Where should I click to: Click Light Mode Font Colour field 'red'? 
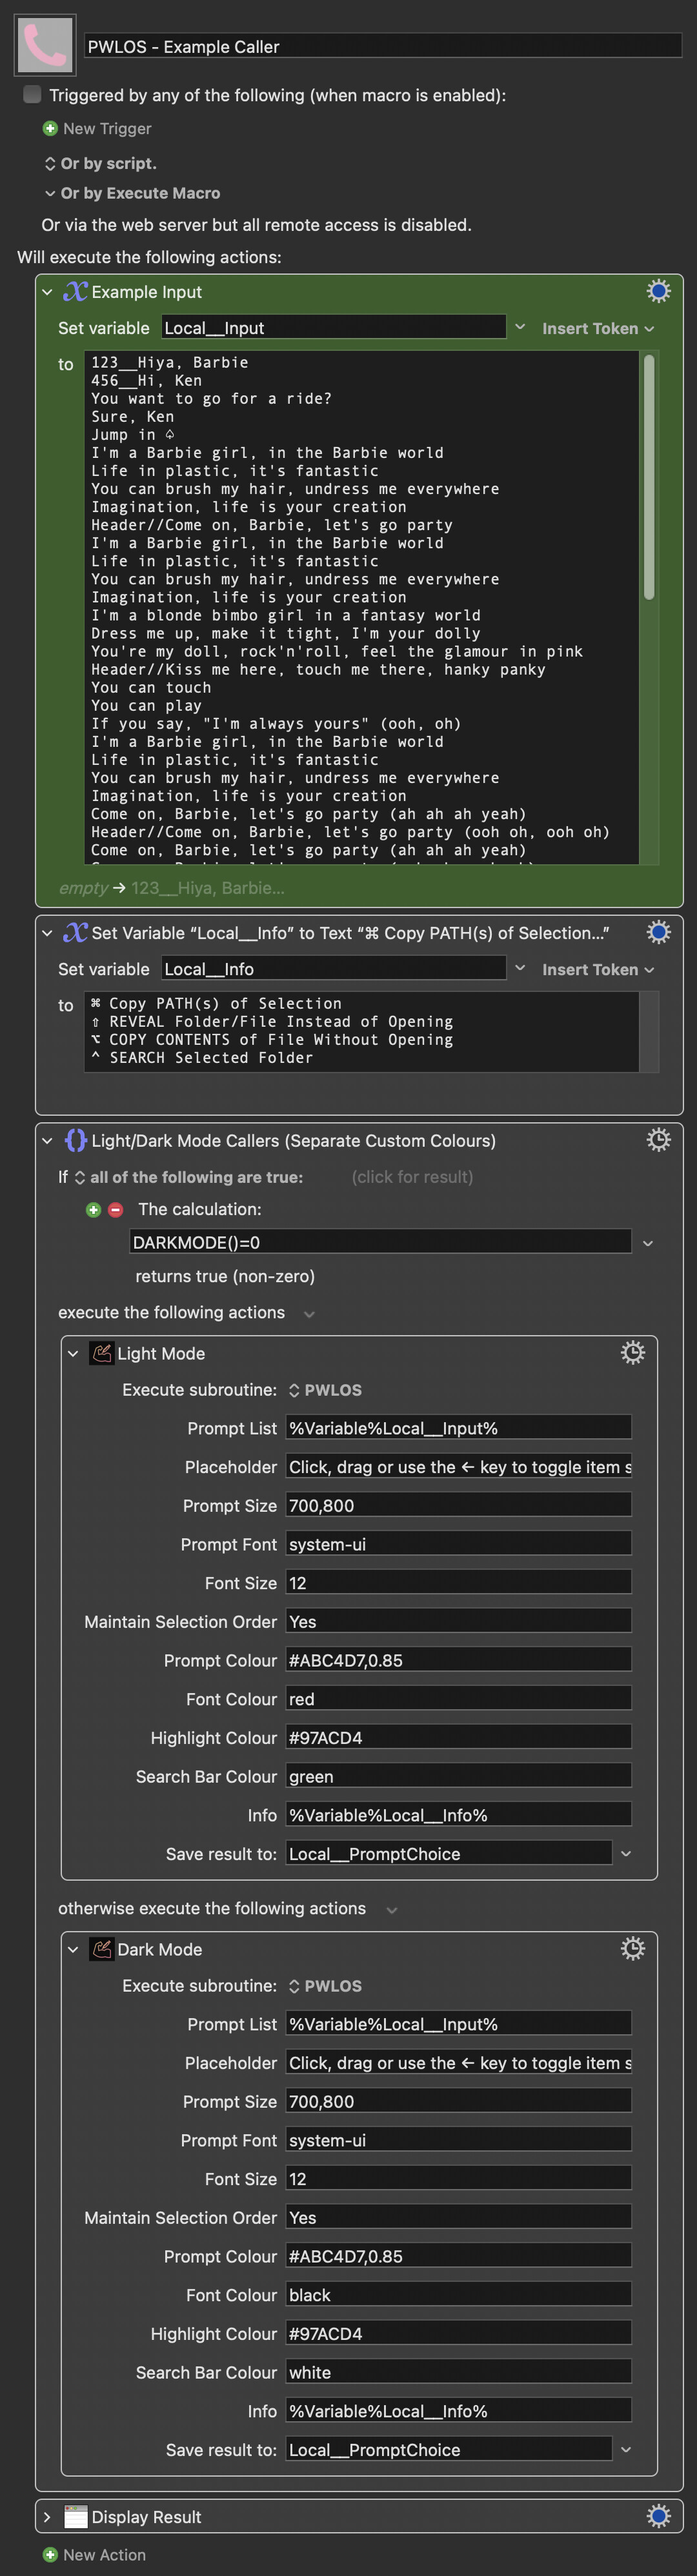[458, 1698]
